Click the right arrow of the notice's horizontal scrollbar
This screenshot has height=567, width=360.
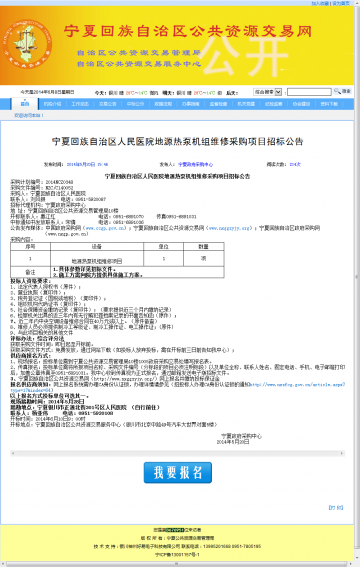click(342, 453)
